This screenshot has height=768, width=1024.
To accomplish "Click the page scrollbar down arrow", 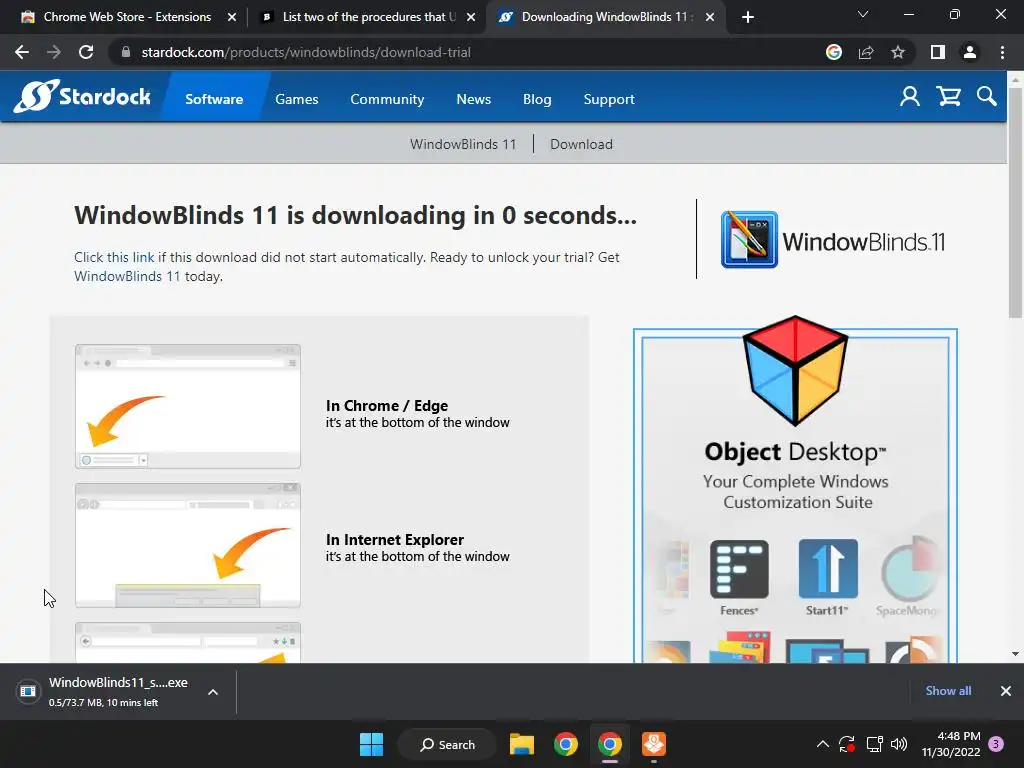I will click(x=1015, y=654).
